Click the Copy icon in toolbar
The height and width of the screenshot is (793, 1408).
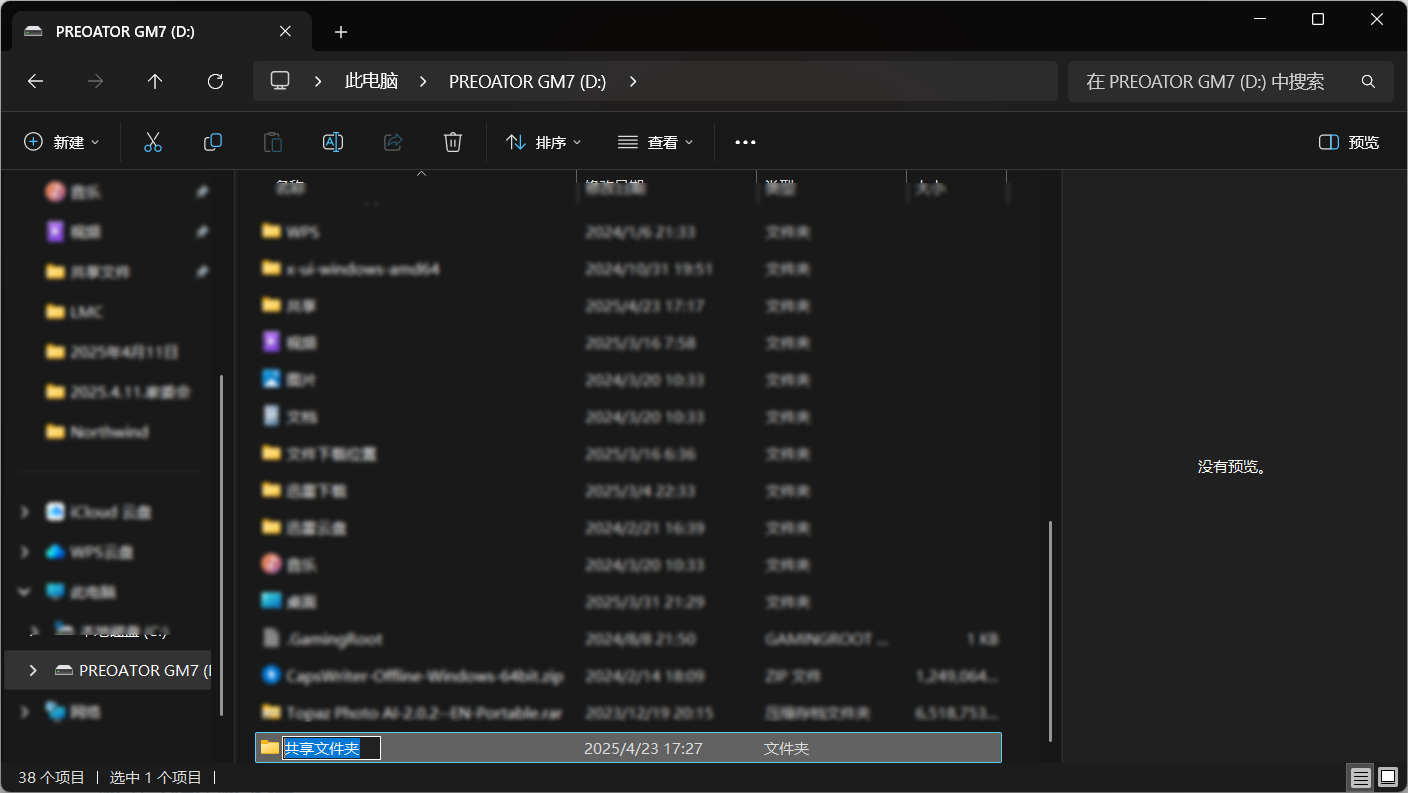coord(213,142)
